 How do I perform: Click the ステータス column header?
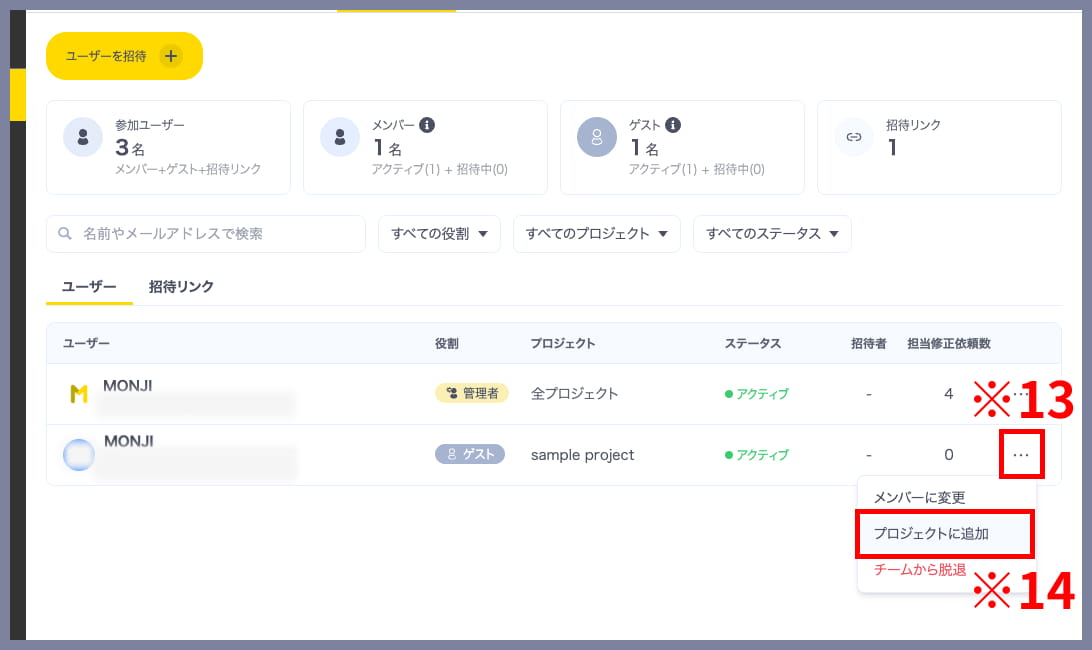pos(753,343)
